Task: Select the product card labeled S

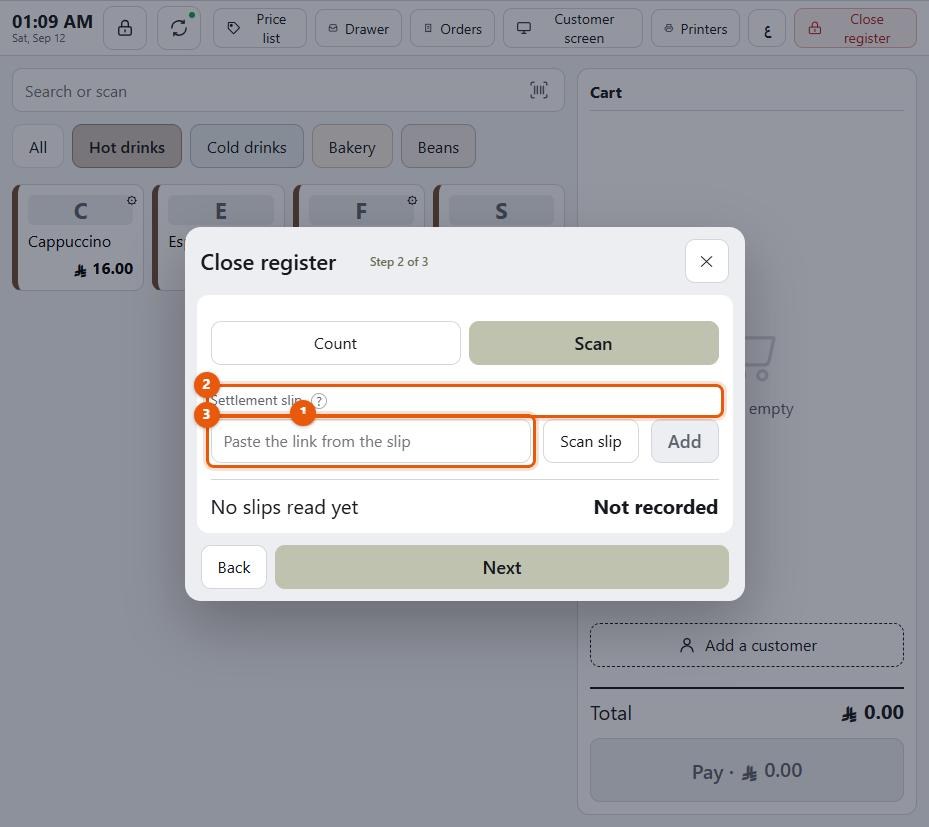Action: coord(500,207)
